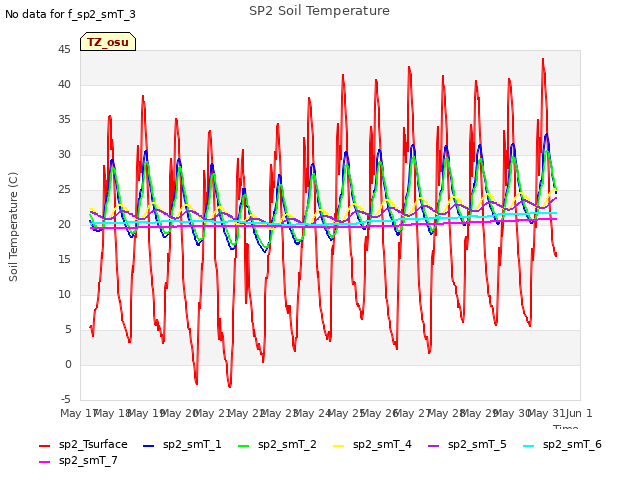Click the 'No data for f_sp2_smT_3' message

[70, 14]
